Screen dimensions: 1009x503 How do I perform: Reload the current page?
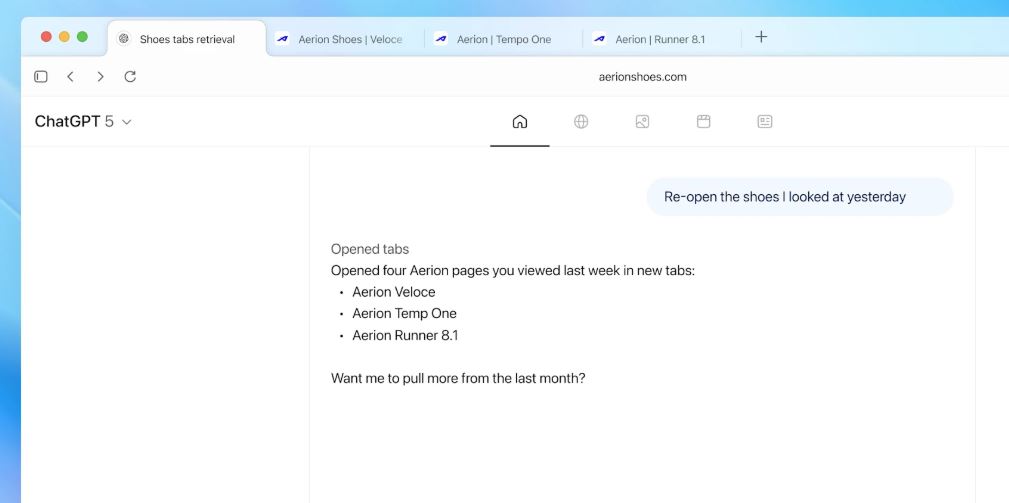(130, 76)
